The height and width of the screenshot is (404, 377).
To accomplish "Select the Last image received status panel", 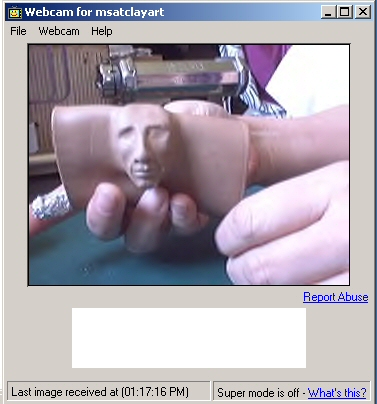I will tap(109, 391).
